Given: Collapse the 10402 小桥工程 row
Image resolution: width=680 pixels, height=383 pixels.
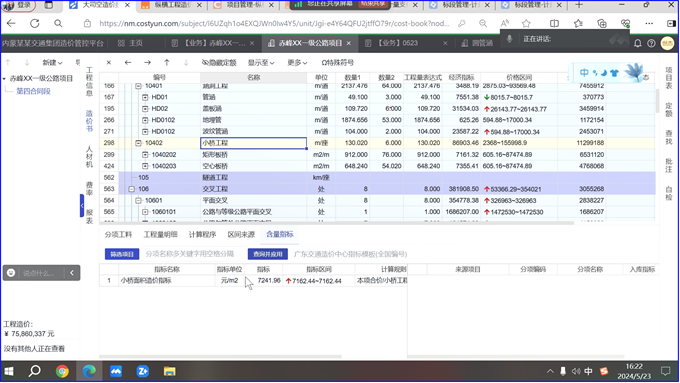Looking at the screenshot, I should 138,143.
